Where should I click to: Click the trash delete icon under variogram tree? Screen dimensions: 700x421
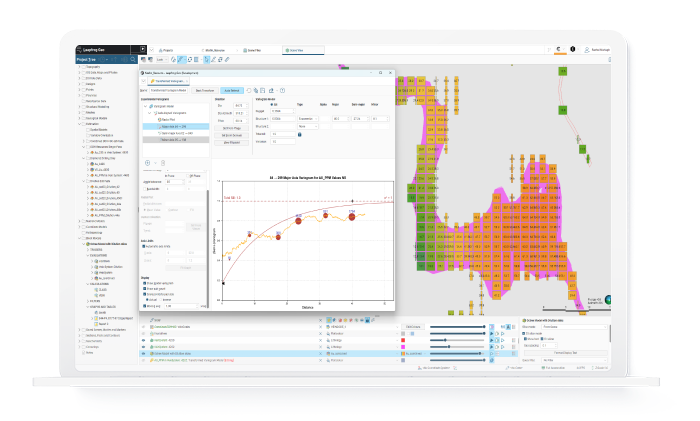tap(163, 163)
